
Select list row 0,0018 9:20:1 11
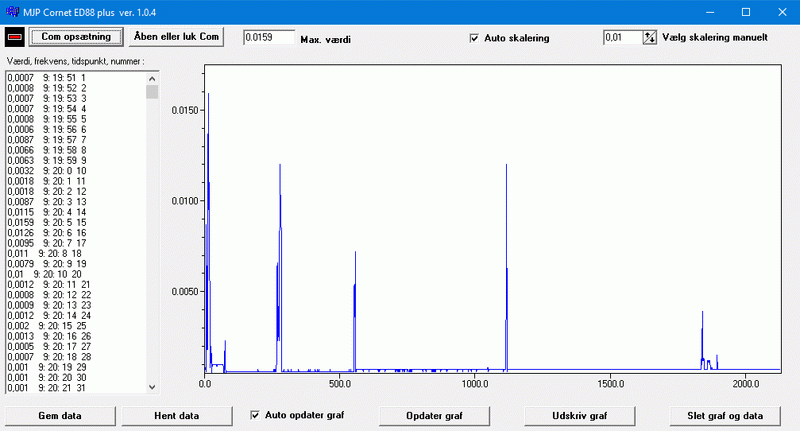tap(76, 182)
